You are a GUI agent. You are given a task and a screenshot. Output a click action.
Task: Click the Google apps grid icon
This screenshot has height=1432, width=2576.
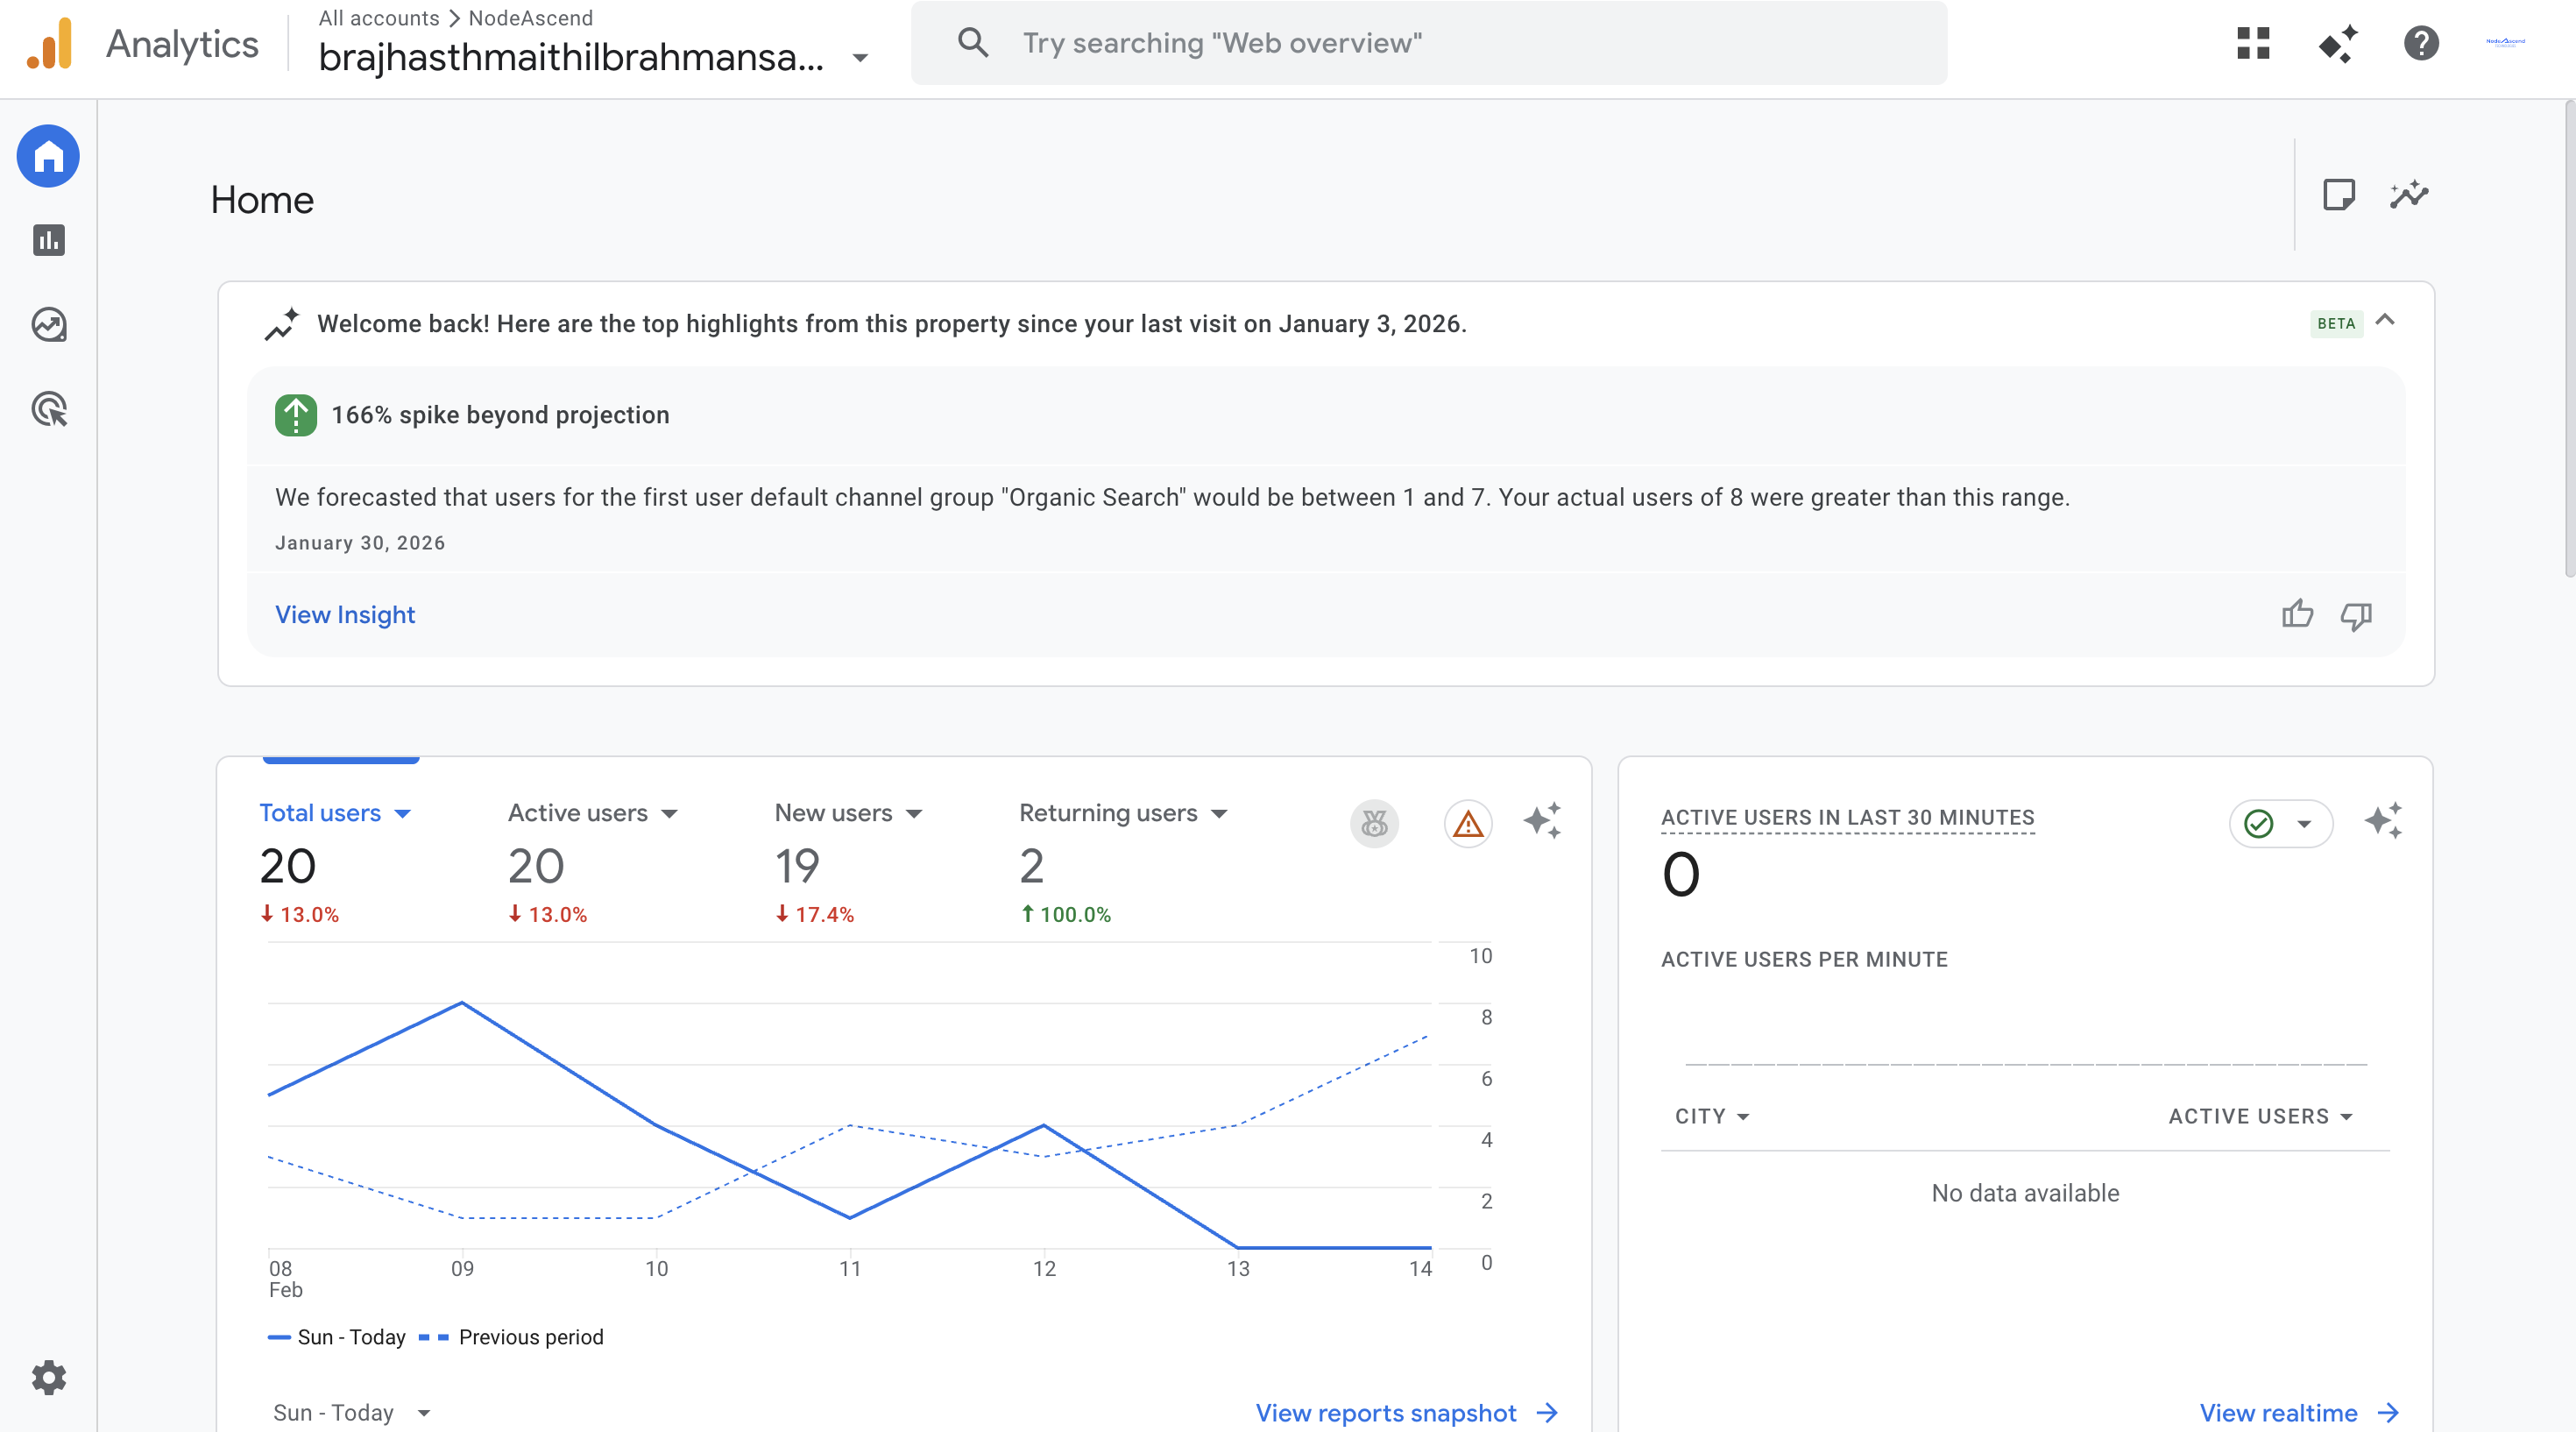2253,43
